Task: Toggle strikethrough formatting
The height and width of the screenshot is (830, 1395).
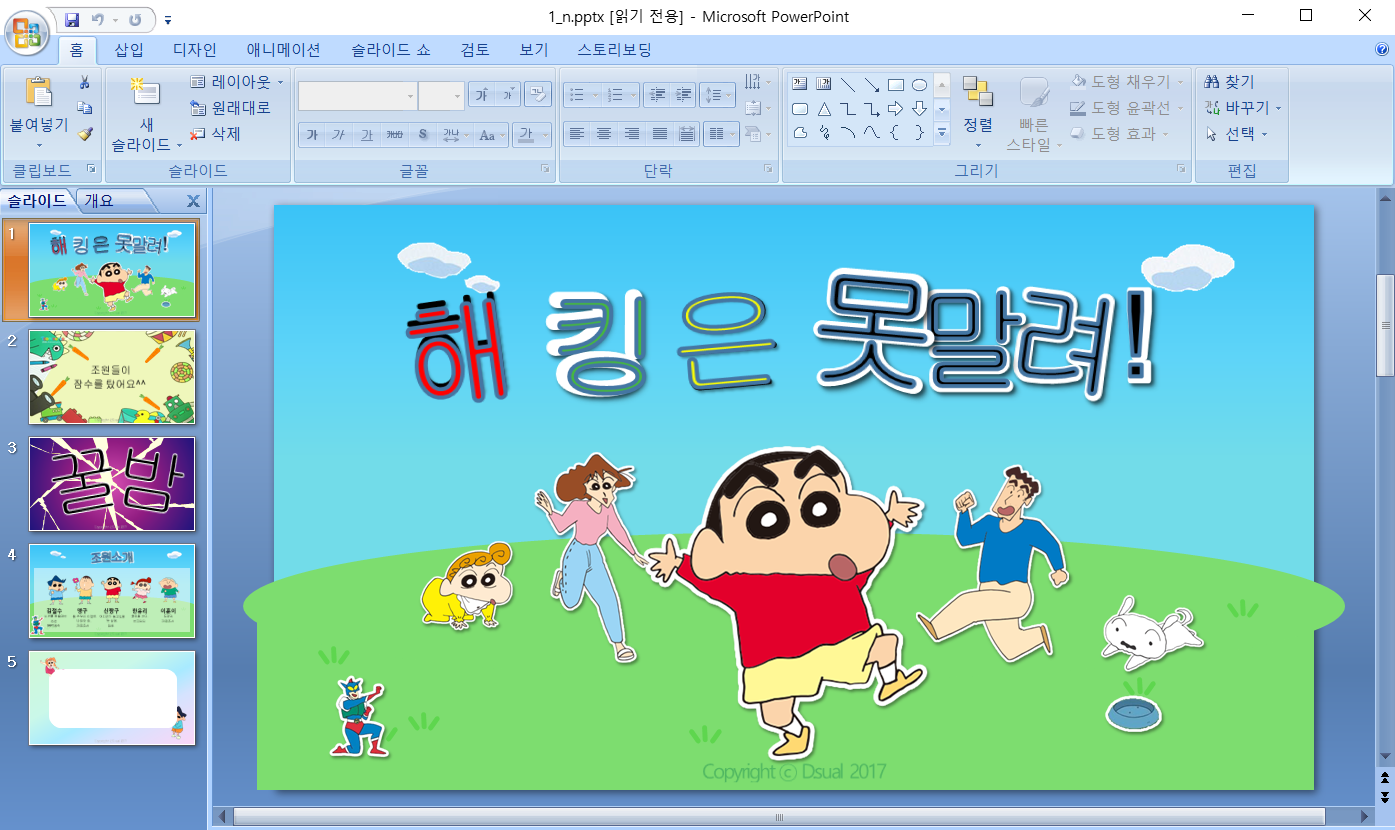Action: coord(395,135)
